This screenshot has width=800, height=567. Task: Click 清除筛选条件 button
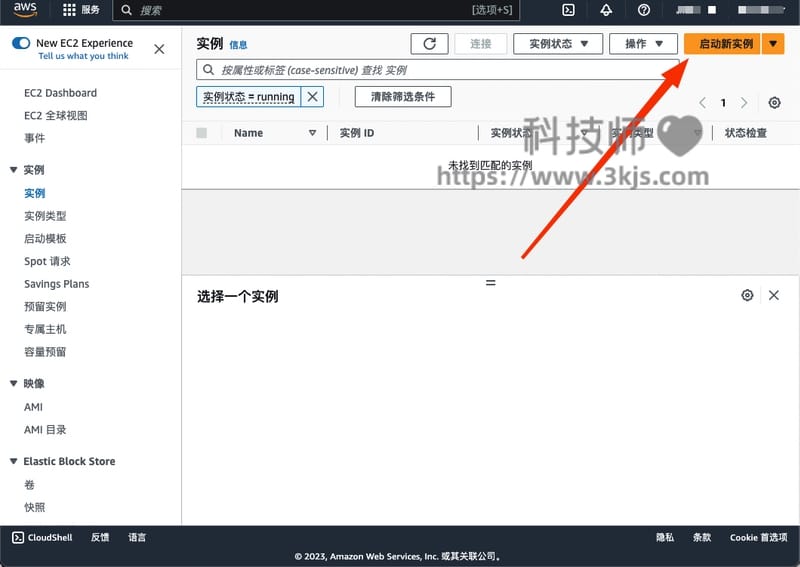403,96
